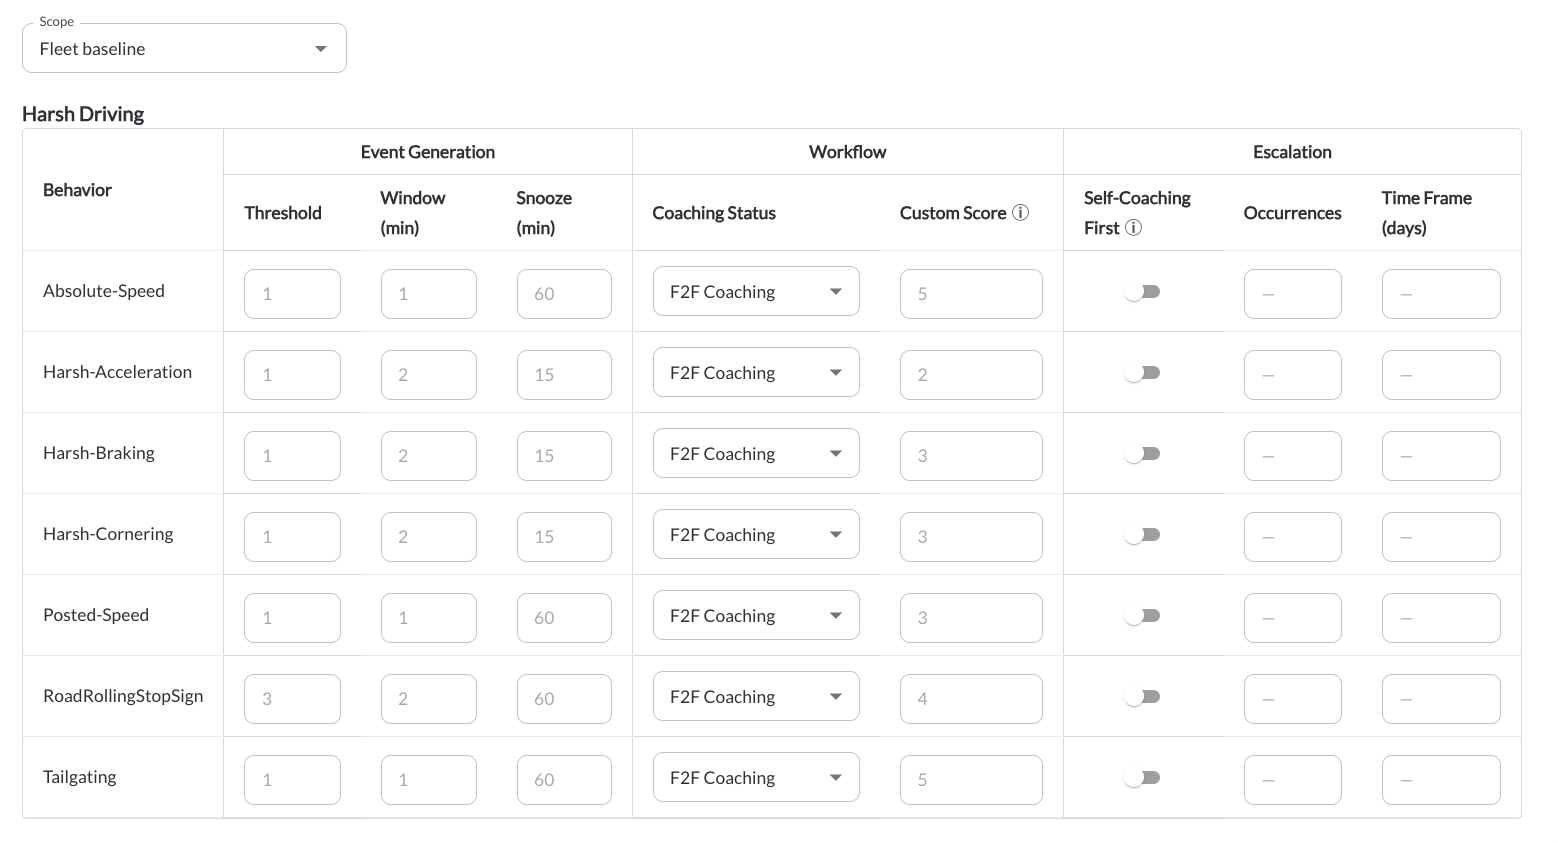Click the Self-Coaching First info icon
This screenshot has height=843, width=1558.
coord(1133,227)
